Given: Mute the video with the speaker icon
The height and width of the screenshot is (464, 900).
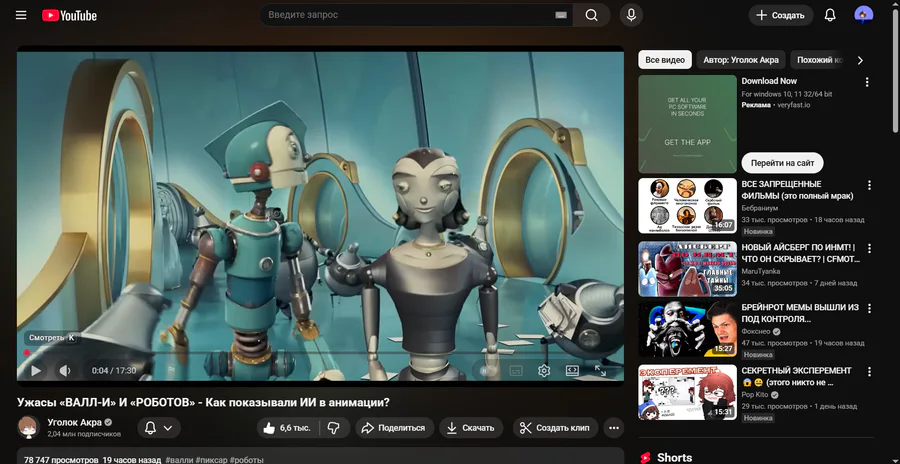Looking at the screenshot, I should [x=65, y=370].
